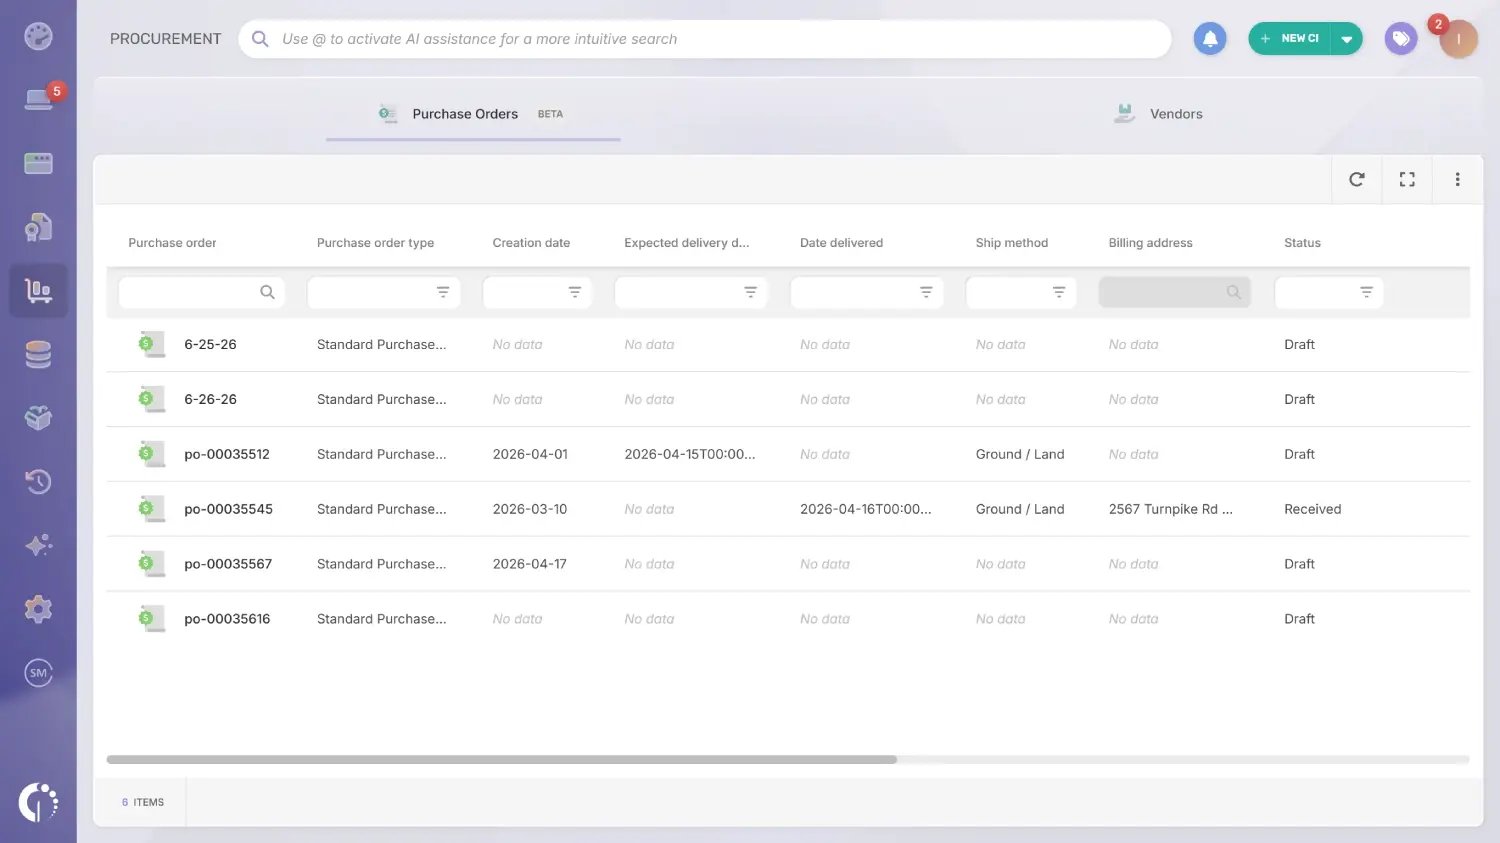This screenshot has height=843, width=1500.
Task: Click the NEW CI button
Action: (1290, 39)
